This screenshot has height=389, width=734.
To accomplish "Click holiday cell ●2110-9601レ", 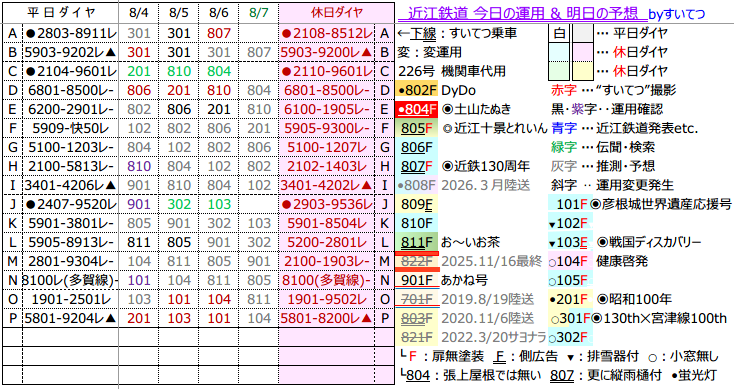I will (x=327, y=72).
